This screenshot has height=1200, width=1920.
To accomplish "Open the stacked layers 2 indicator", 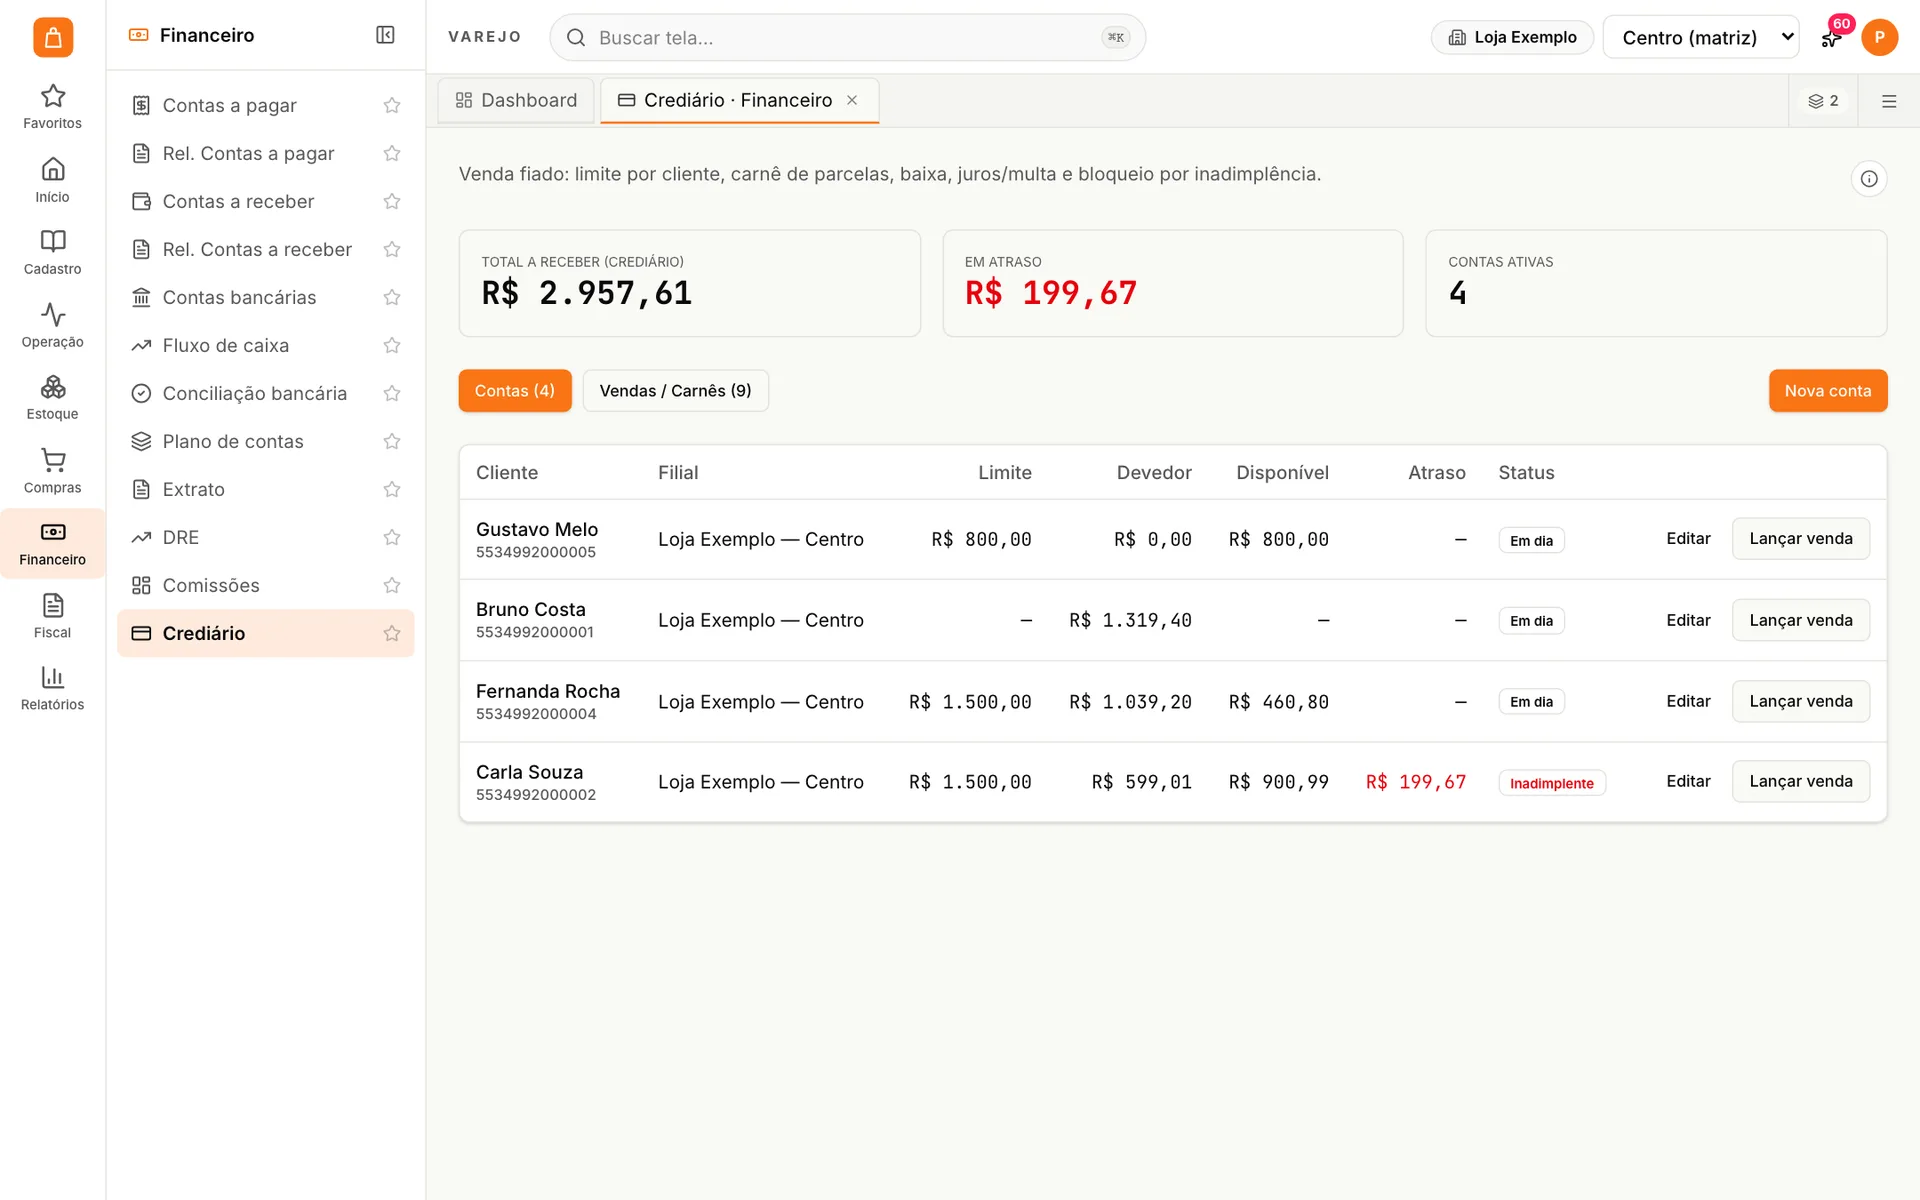I will coord(1823,101).
